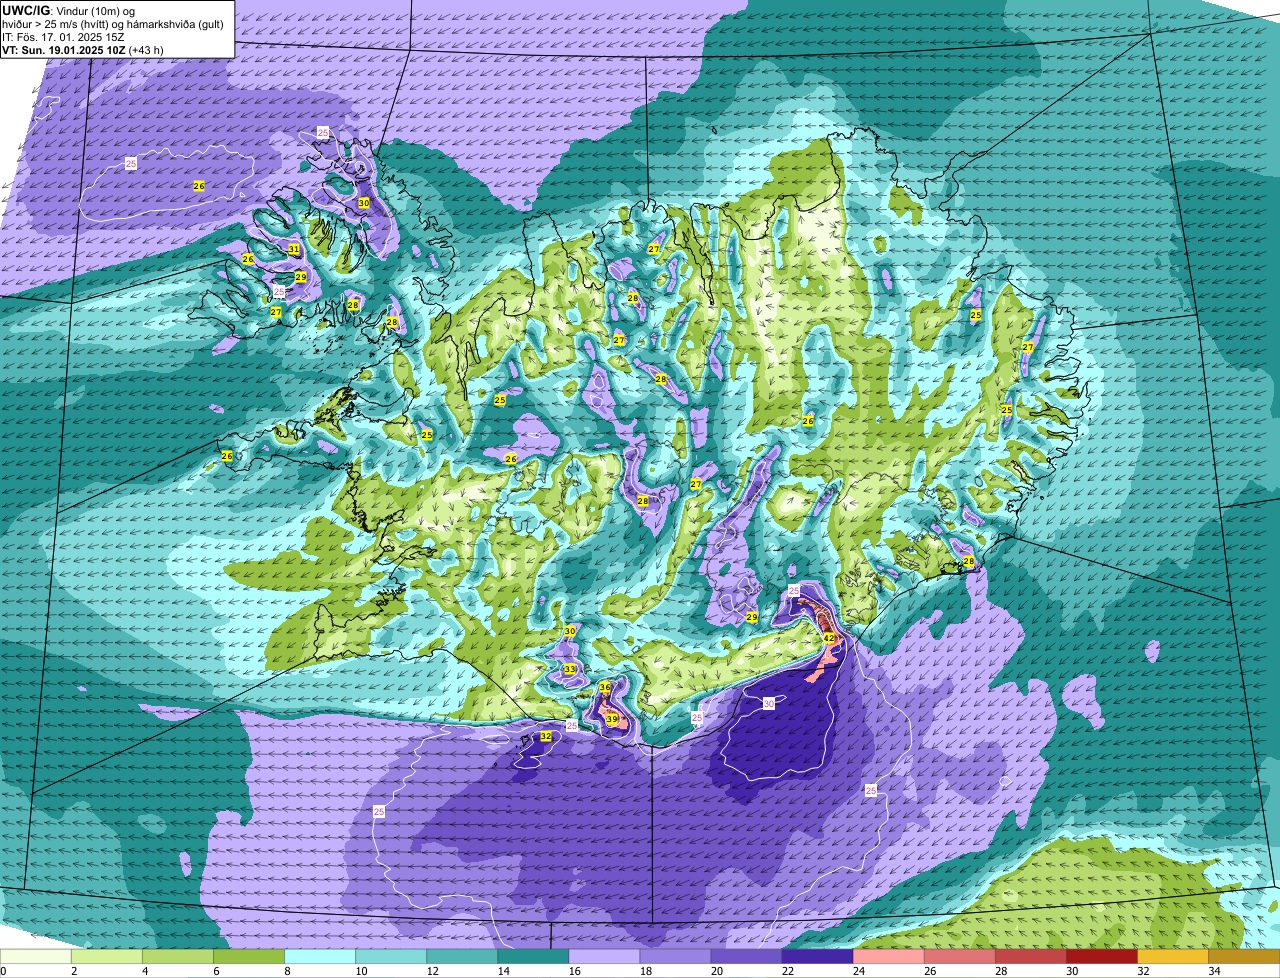Image resolution: width=1280 pixels, height=978 pixels.
Task: Click the dark red 30–32 legend swatch
Action: [1101, 956]
